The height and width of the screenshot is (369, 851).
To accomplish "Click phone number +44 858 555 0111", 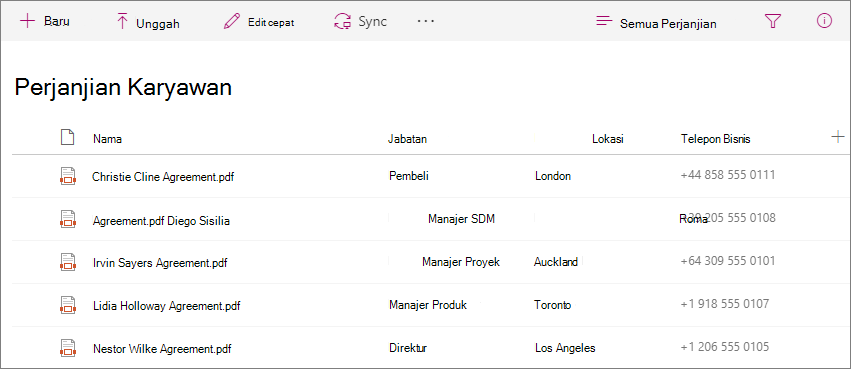I will coord(728,175).
